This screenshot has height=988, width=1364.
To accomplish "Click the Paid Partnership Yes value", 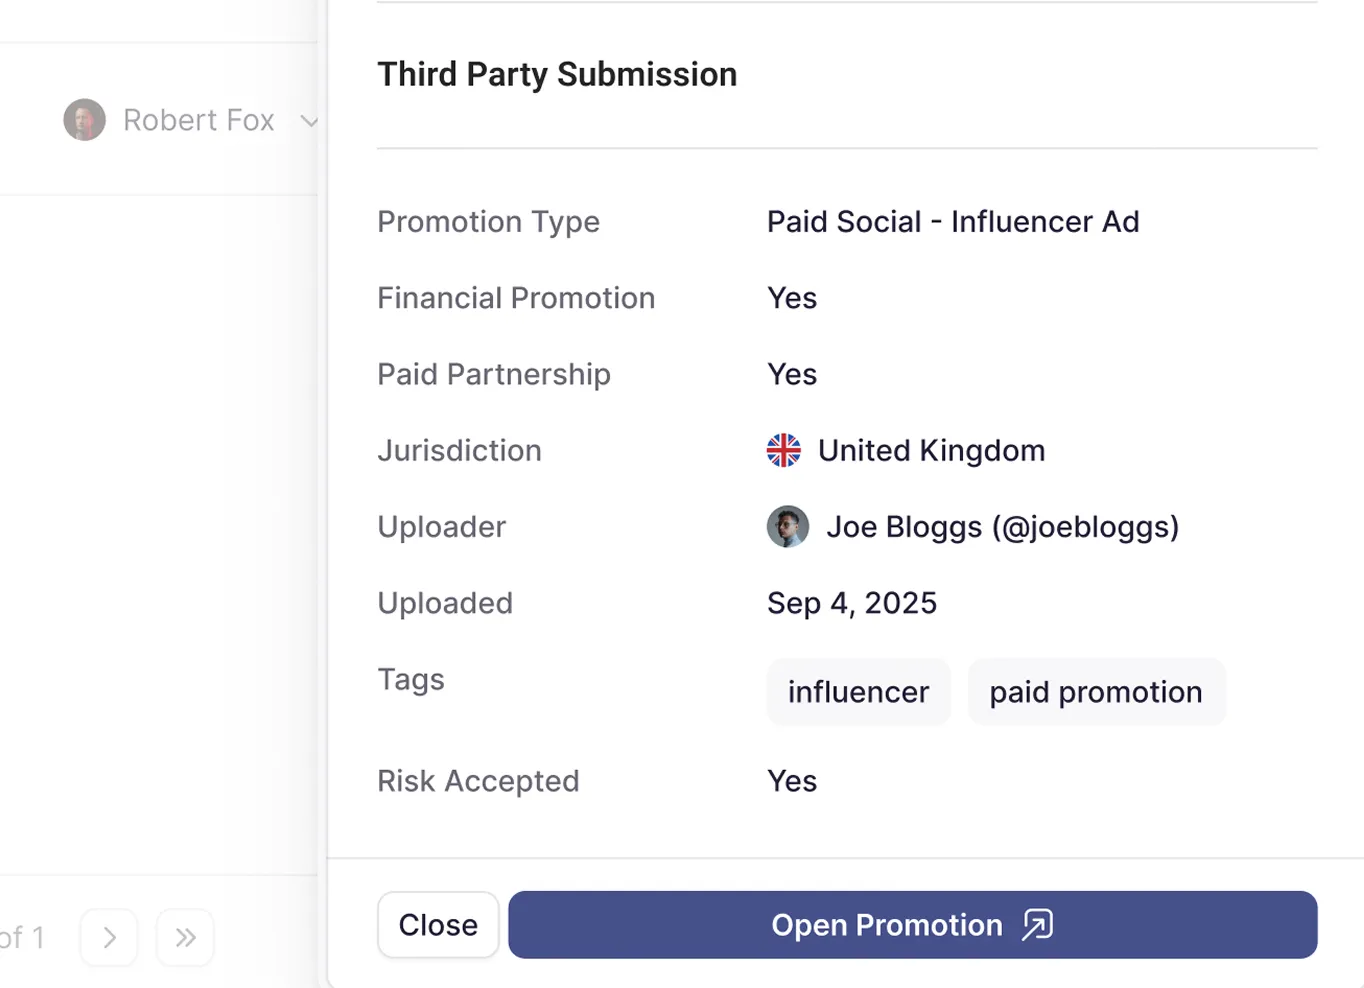I will [792, 374].
